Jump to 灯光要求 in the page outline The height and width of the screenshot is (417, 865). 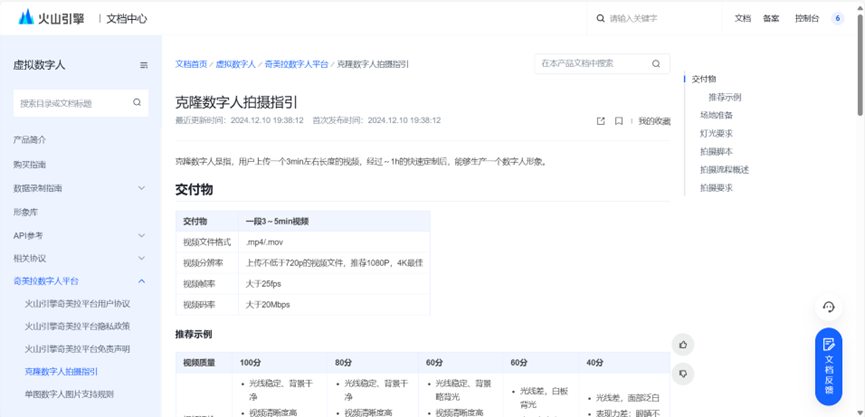pos(716,133)
